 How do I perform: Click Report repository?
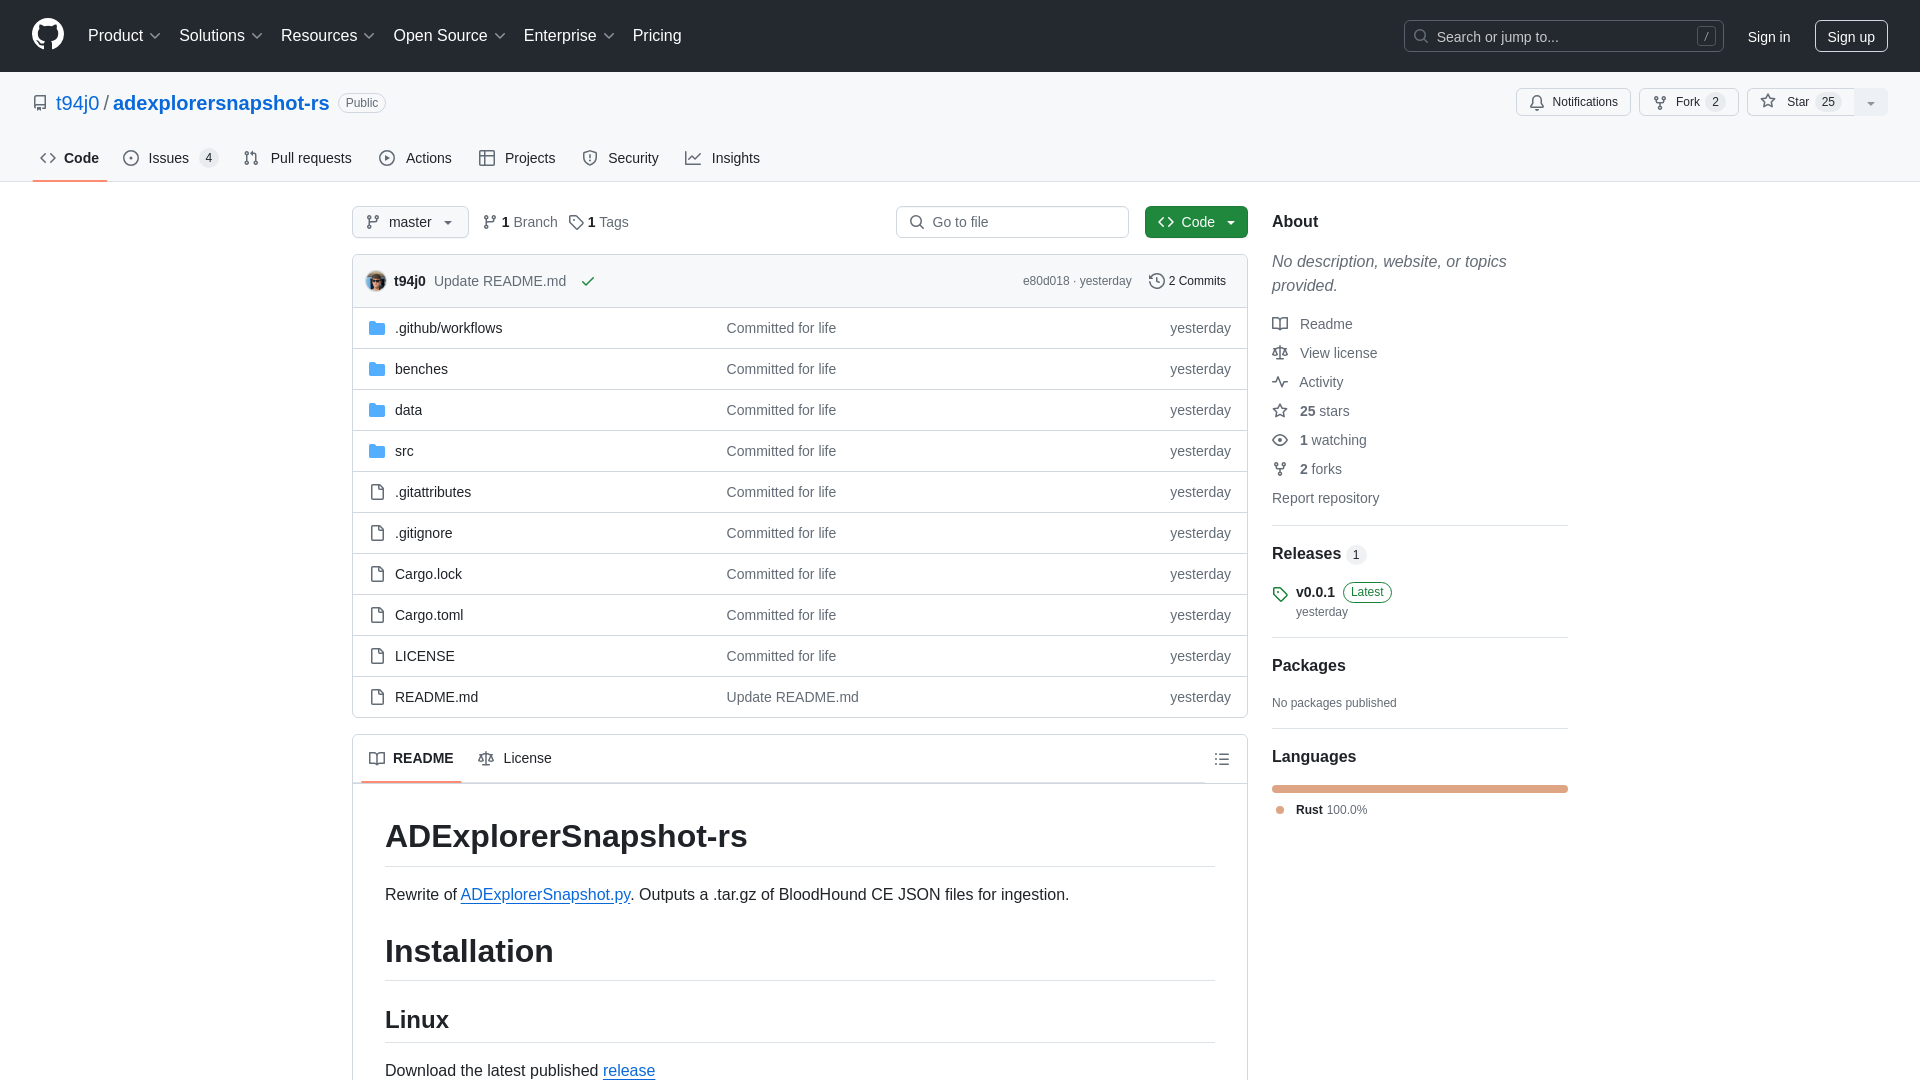[x=1325, y=498]
